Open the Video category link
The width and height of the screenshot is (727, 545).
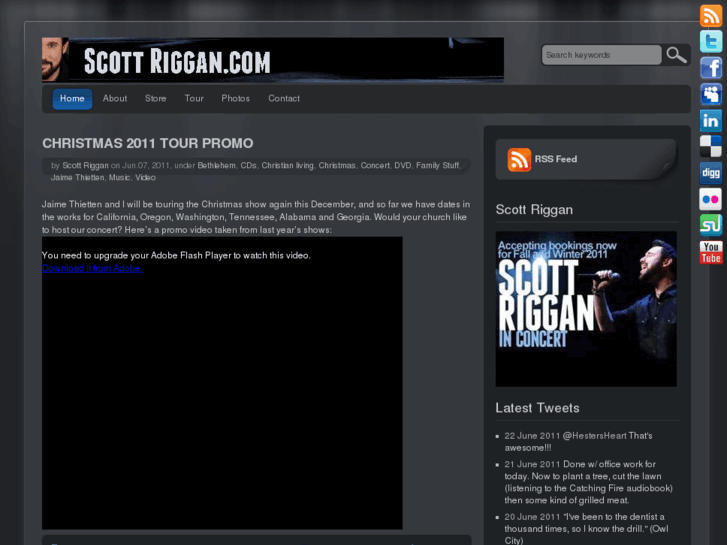point(145,178)
